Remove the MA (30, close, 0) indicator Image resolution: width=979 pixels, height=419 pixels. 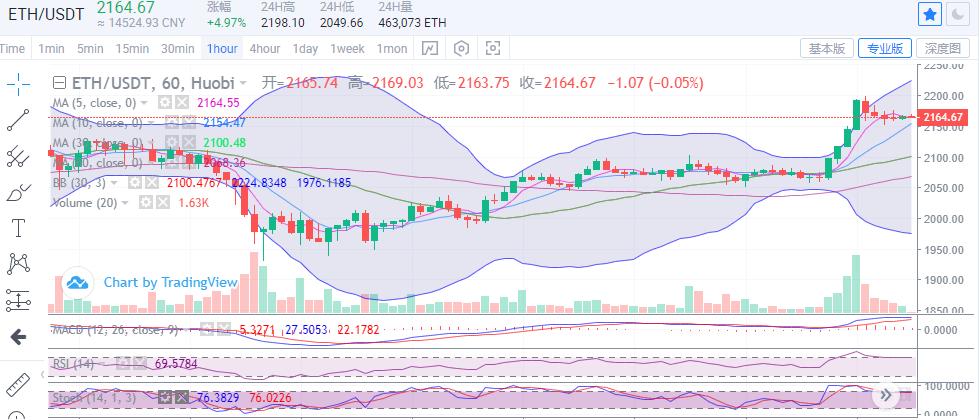(x=188, y=143)
